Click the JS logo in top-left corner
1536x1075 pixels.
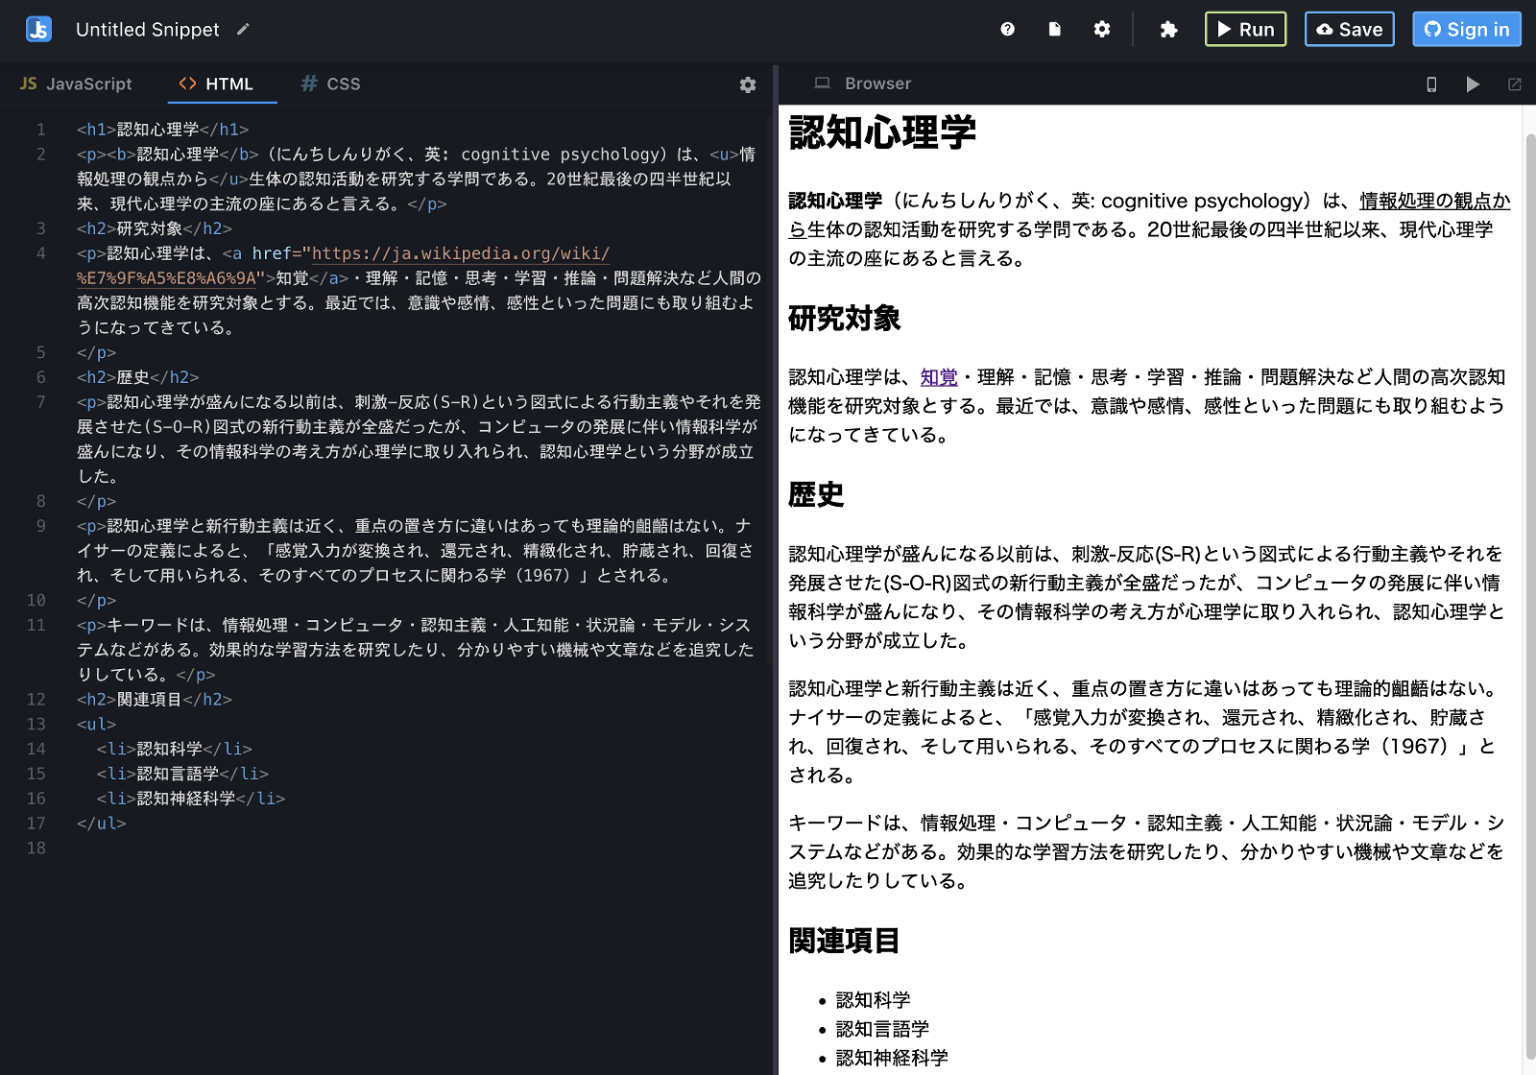pos(38,29)
